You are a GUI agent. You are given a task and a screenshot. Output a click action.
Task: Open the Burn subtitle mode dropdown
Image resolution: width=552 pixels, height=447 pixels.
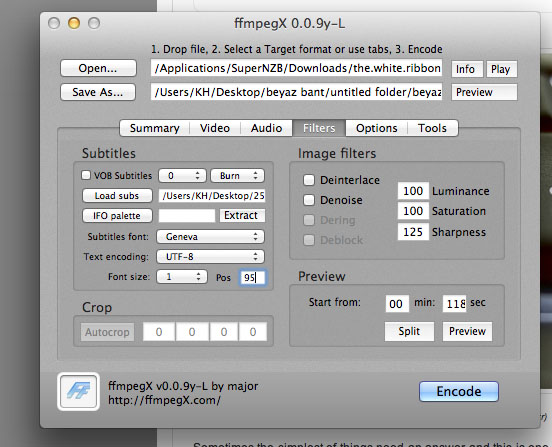[237, 175]
